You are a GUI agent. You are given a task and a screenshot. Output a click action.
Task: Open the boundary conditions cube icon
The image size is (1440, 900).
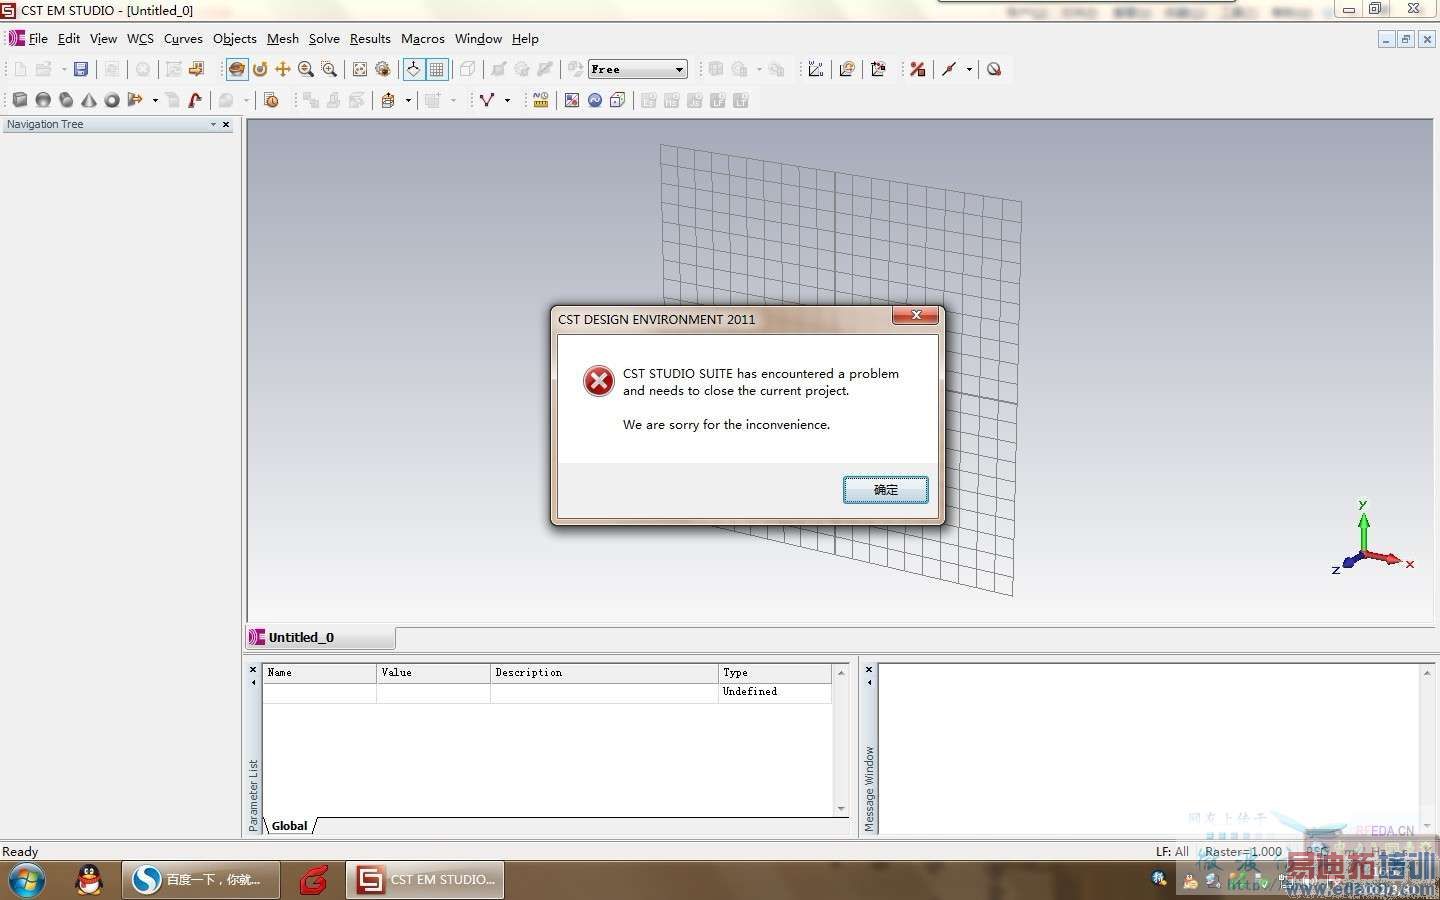tap(618, 100)
